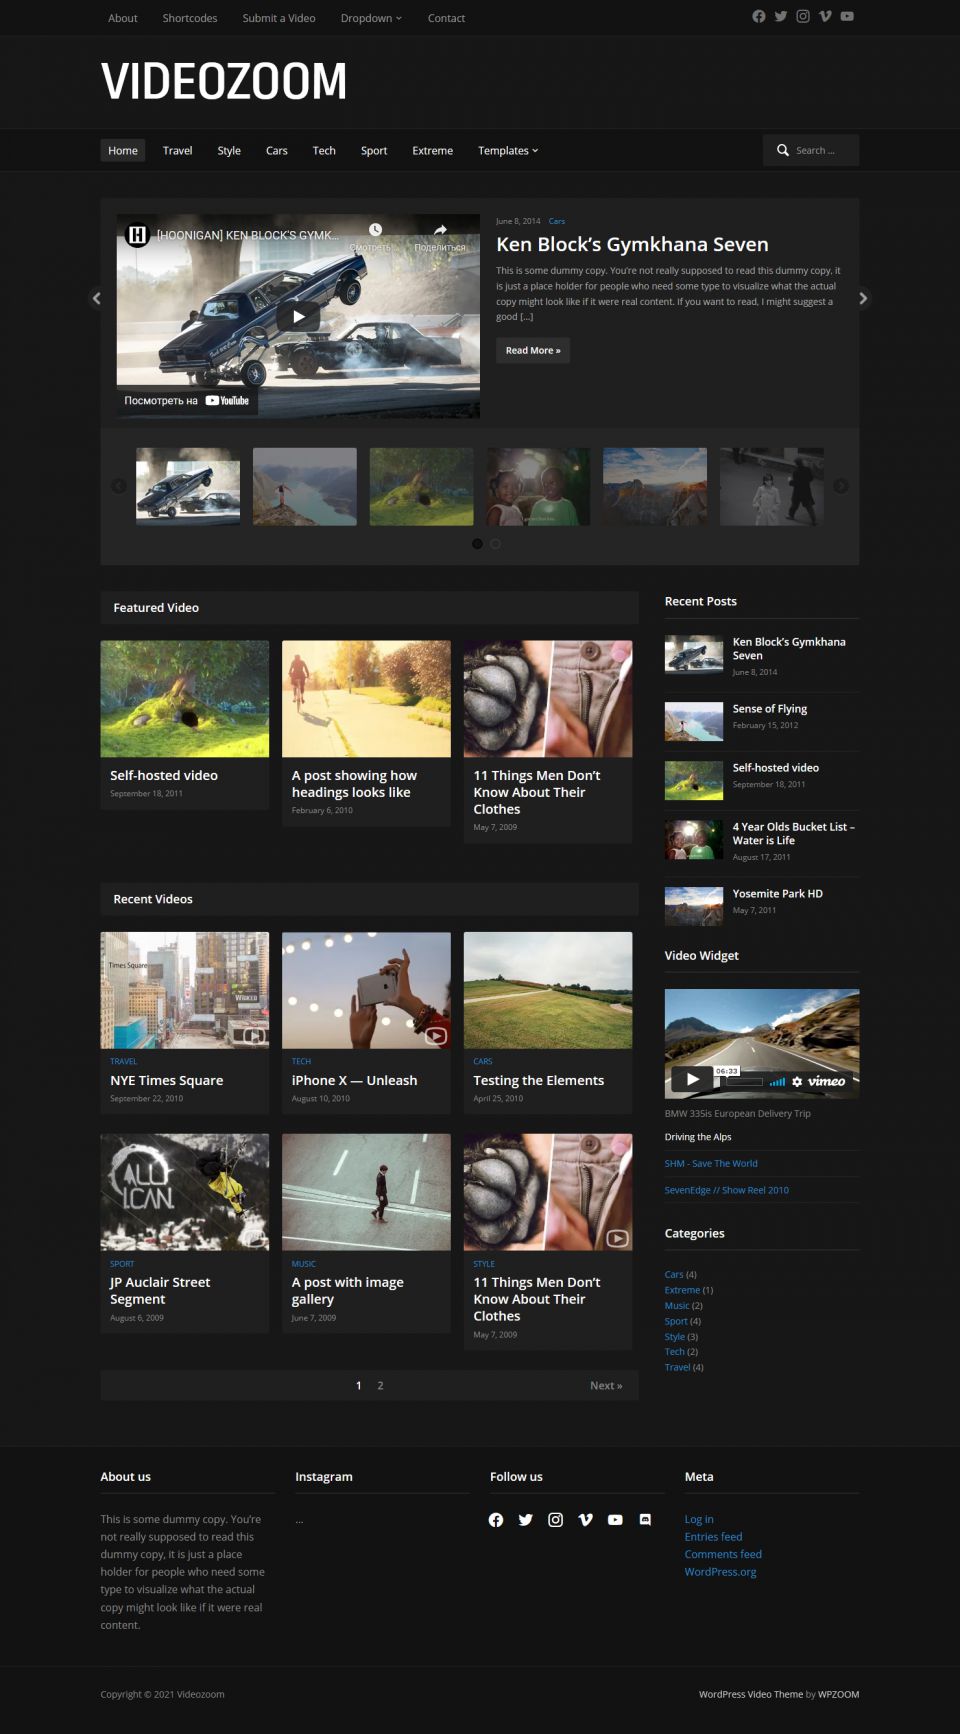Image resolution: width=960 pixels, height=1734 pixels.
Task: Adjust the Vimeo player volume bars
Action: 777,1081
